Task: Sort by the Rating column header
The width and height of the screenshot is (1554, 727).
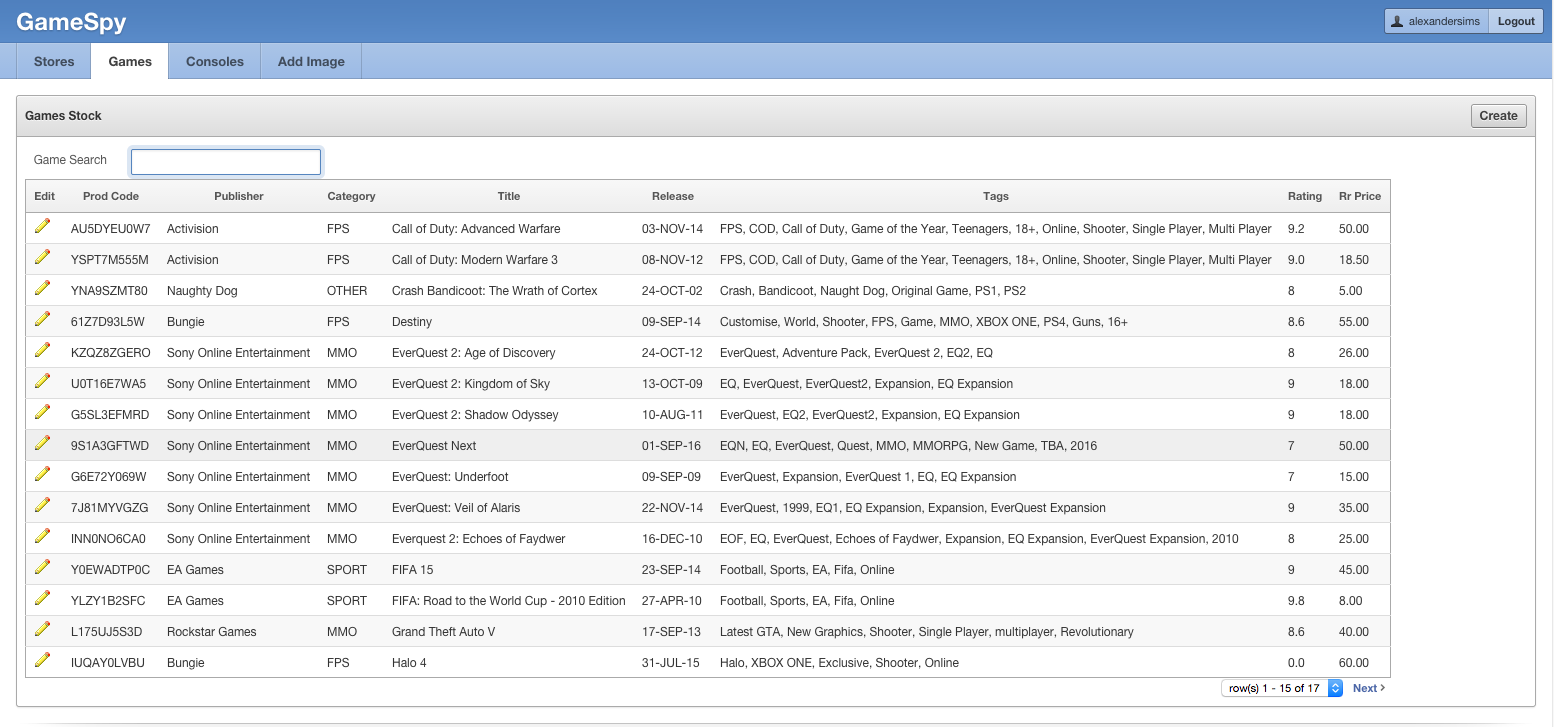Action: pos(1305,196)
